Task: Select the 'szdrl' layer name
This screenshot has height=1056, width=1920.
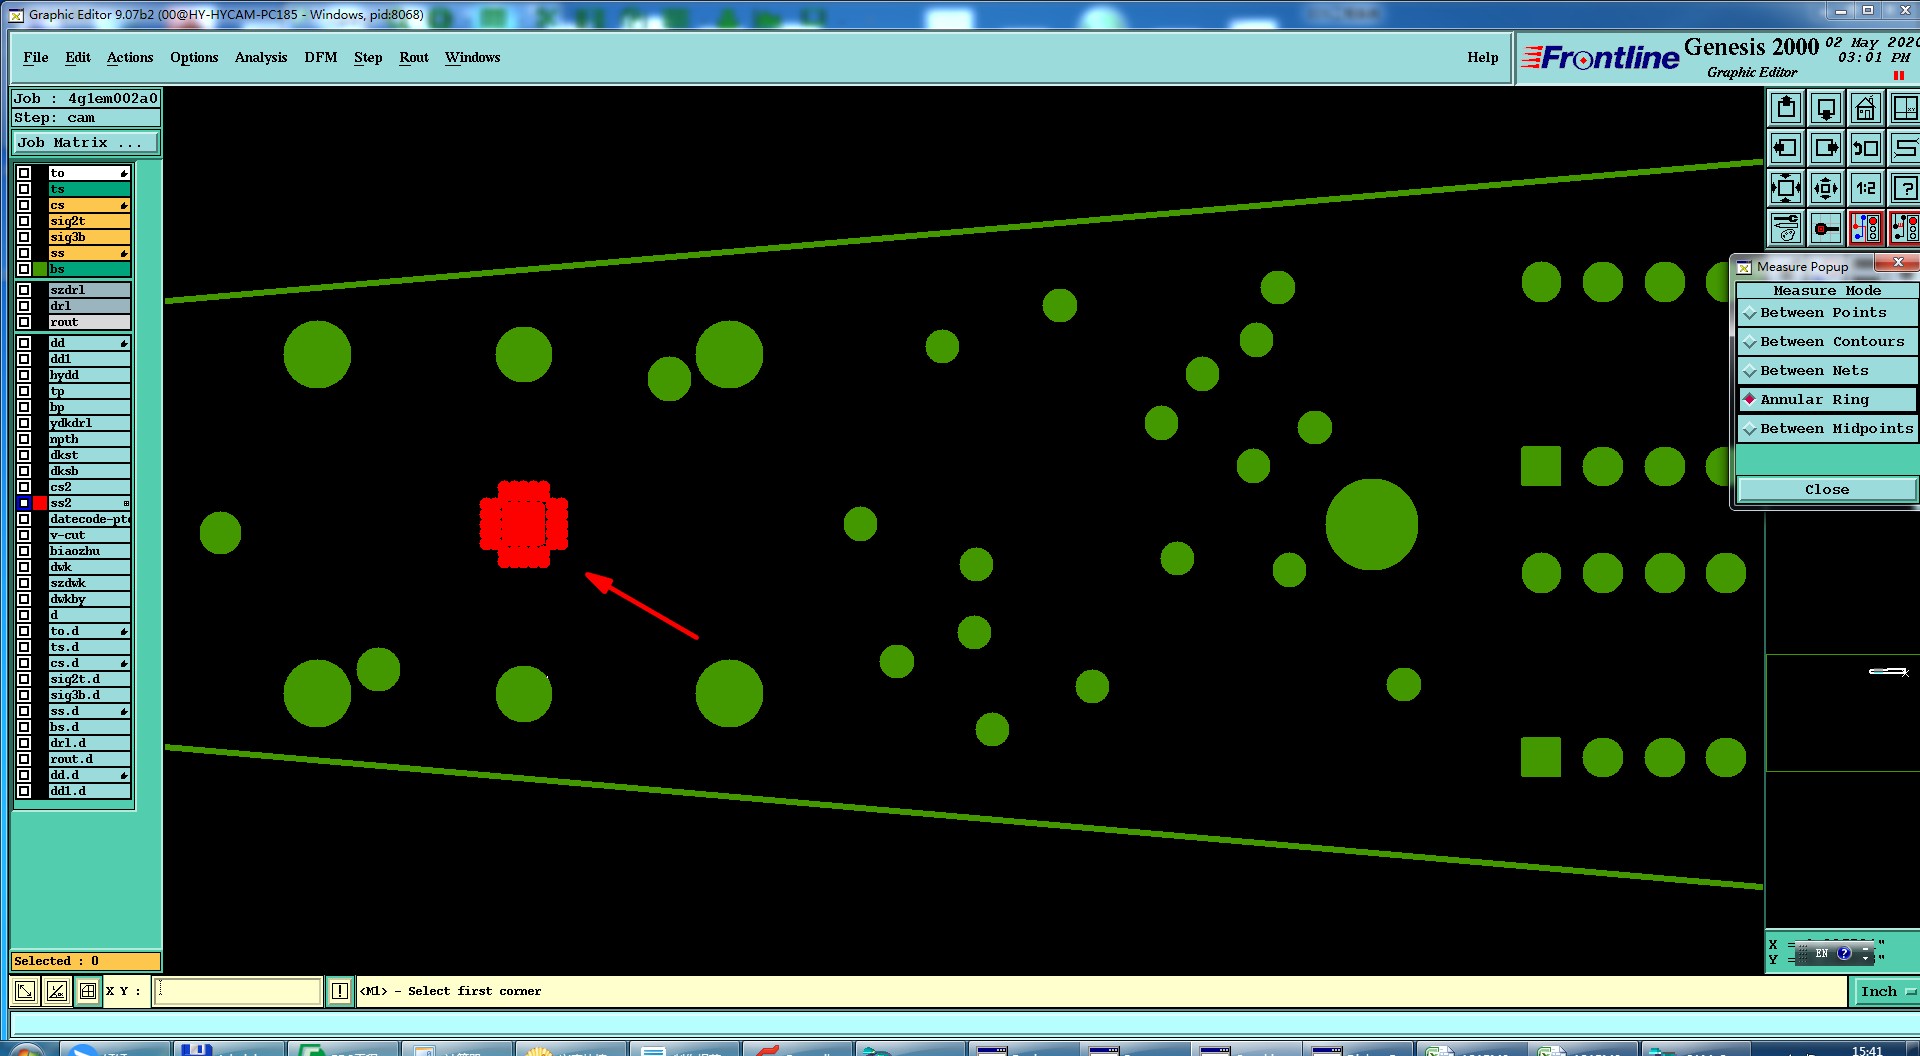Action: [x=89, y=290]
